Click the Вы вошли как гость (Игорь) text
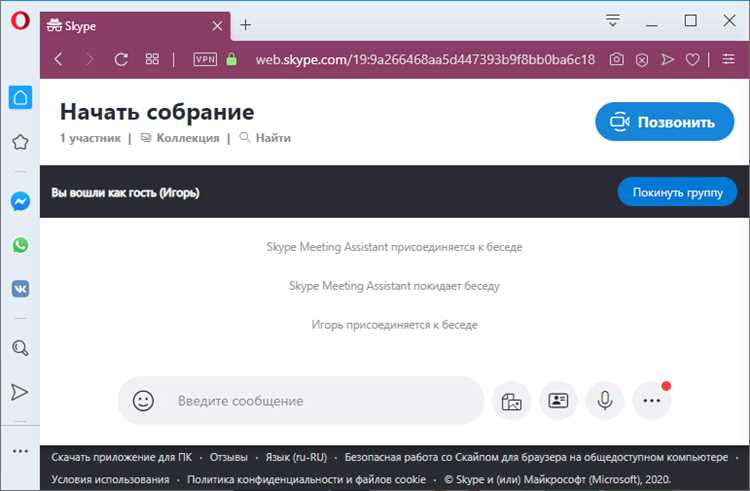 (125, 193)
